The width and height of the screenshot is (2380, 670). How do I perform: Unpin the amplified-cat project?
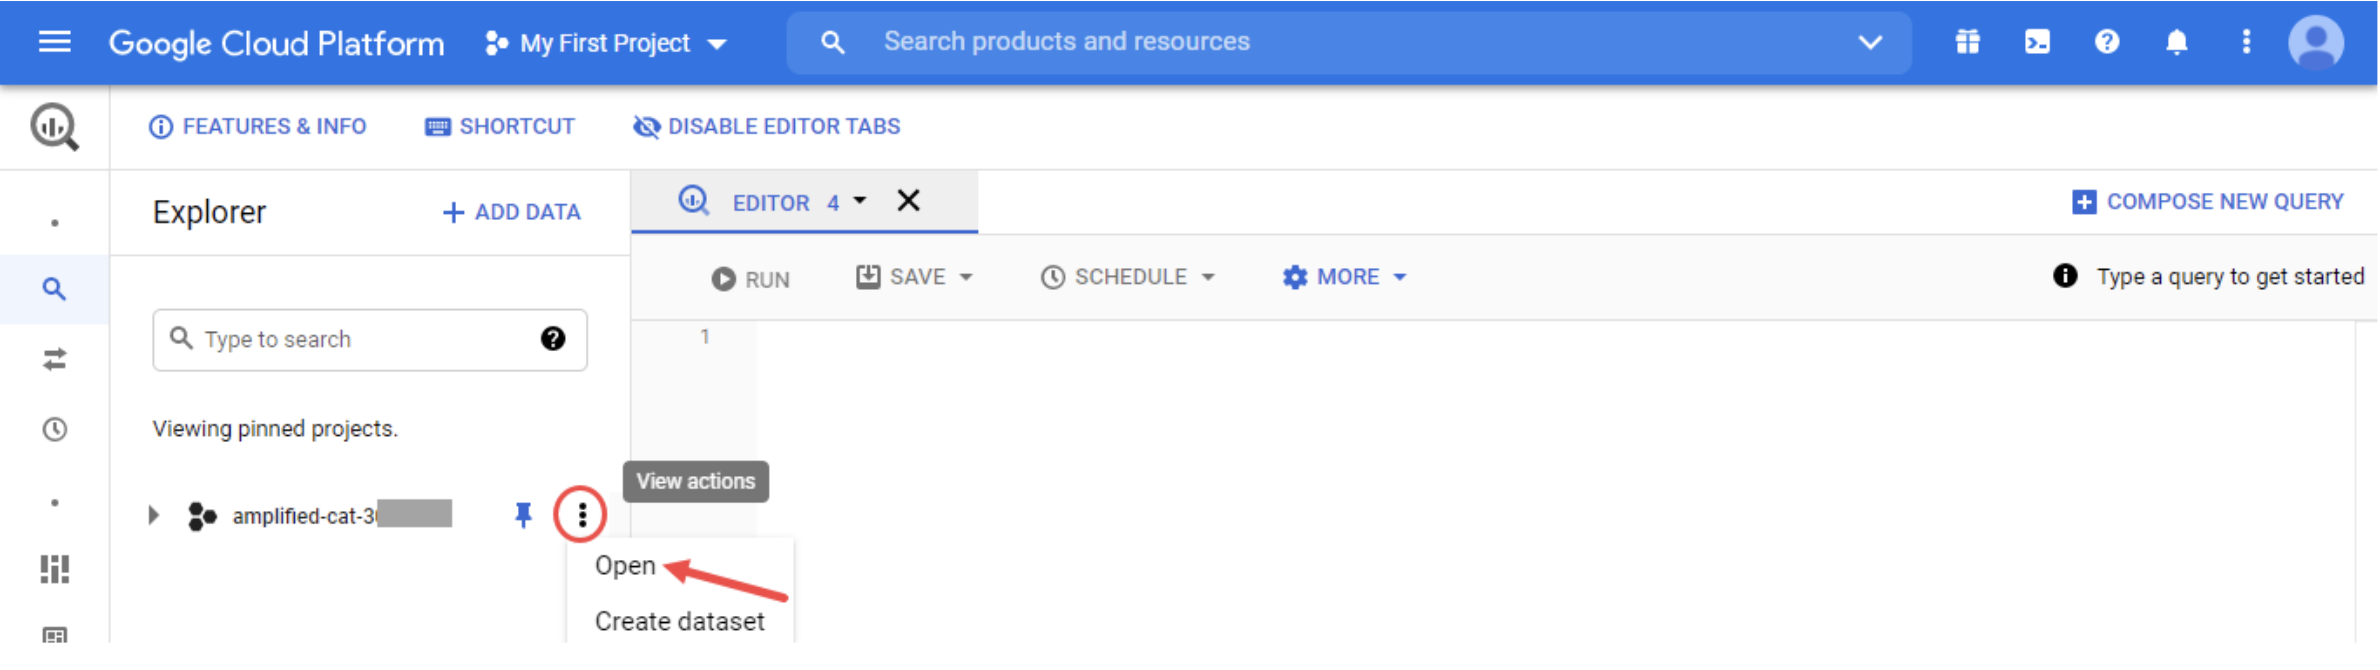tap(523, 515)
